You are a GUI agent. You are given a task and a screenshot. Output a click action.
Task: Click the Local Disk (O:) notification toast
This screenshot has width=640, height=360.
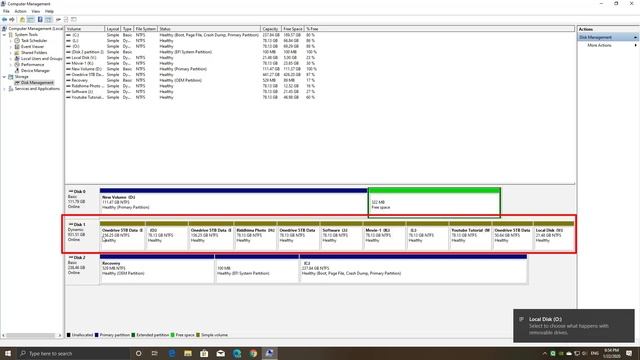[574, 326]
